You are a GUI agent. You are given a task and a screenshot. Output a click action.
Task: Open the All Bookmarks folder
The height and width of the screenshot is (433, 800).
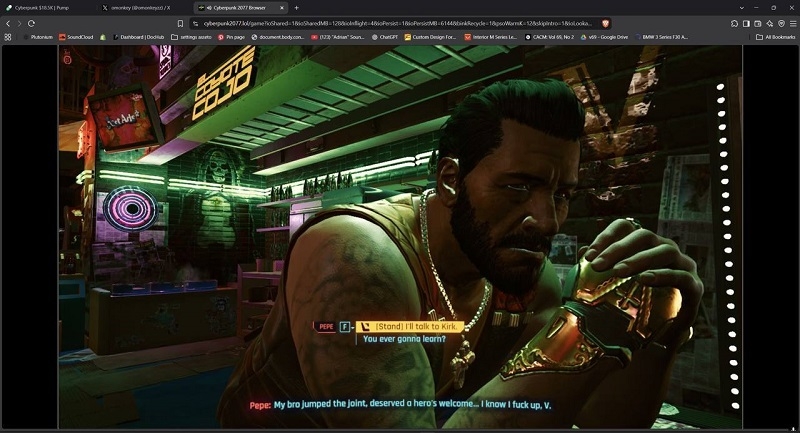click(775, 37)
